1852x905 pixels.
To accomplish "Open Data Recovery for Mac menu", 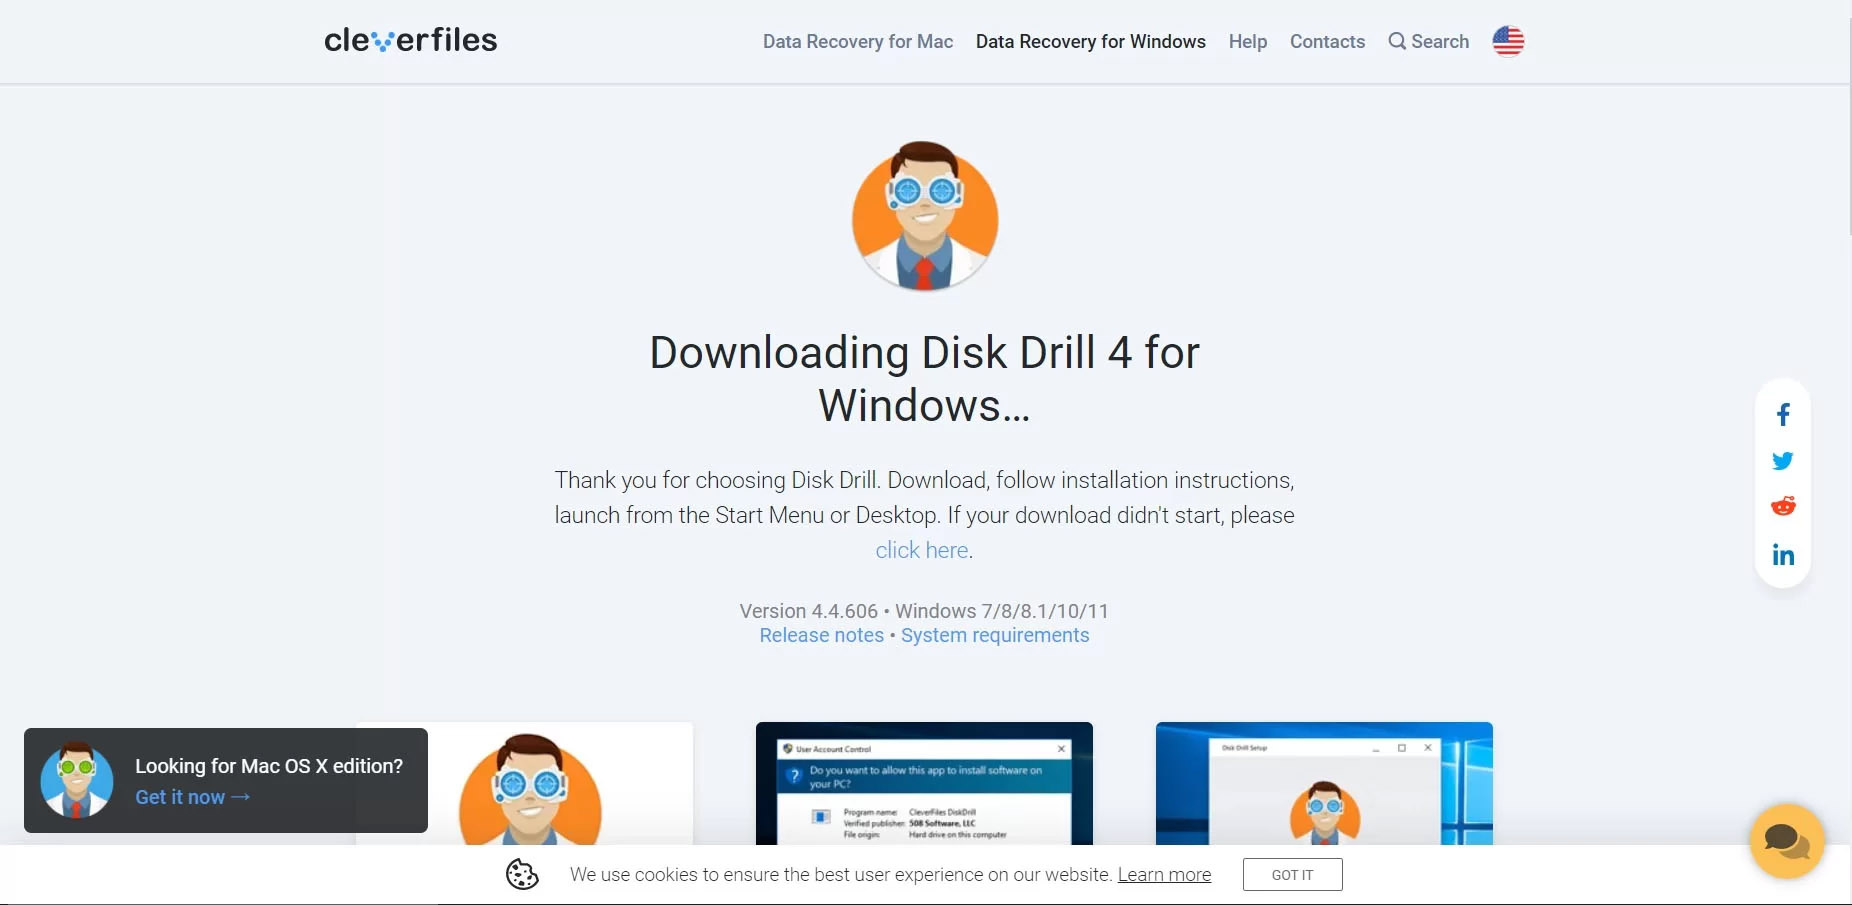I will click(x=857, y=41).
